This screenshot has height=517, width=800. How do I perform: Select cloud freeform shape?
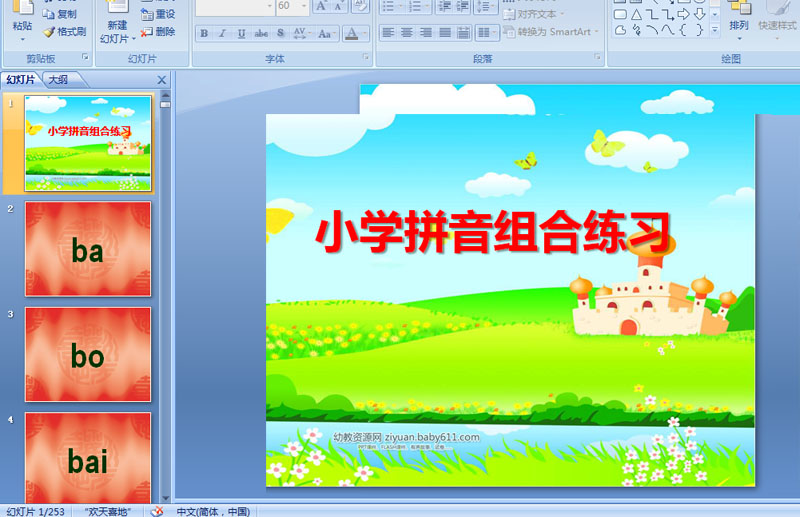pyautogui.click(x=620, y=31)
